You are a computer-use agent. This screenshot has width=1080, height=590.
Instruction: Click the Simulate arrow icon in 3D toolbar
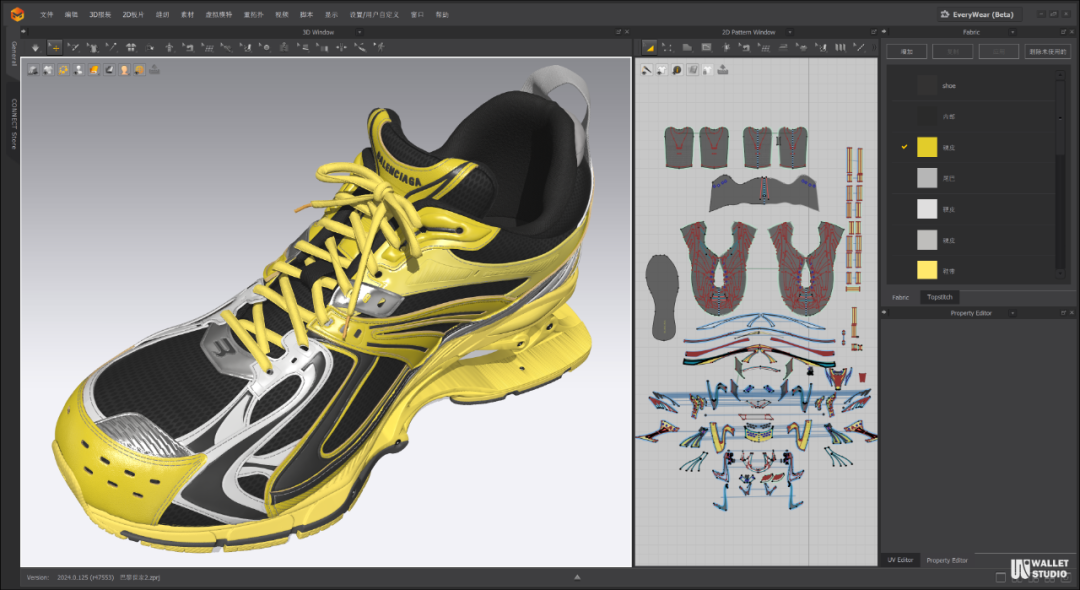click(35, 48)
